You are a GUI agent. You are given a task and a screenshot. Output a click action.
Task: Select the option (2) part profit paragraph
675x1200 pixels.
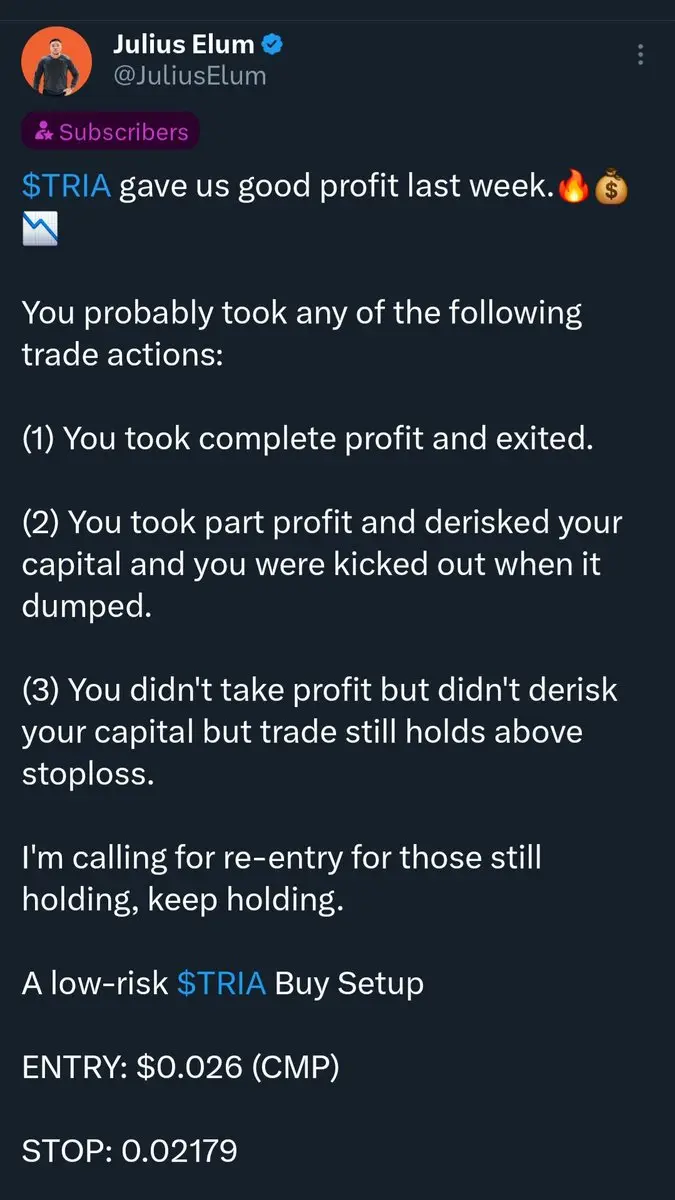tap(322, 565)
